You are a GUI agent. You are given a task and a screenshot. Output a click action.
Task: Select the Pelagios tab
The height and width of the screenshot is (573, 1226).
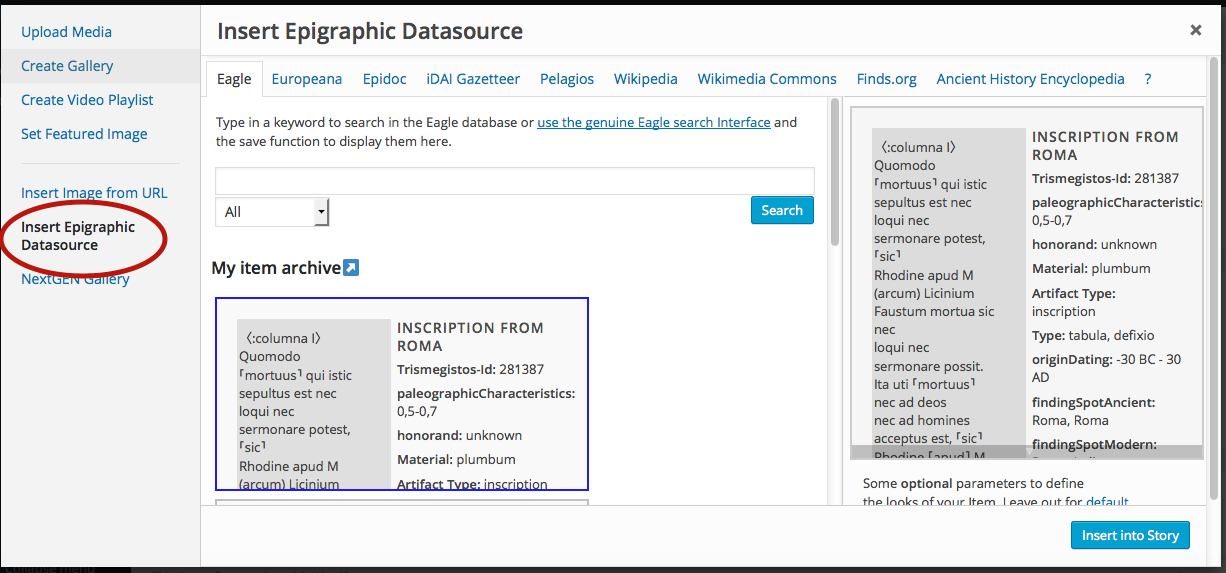point(567,79)
